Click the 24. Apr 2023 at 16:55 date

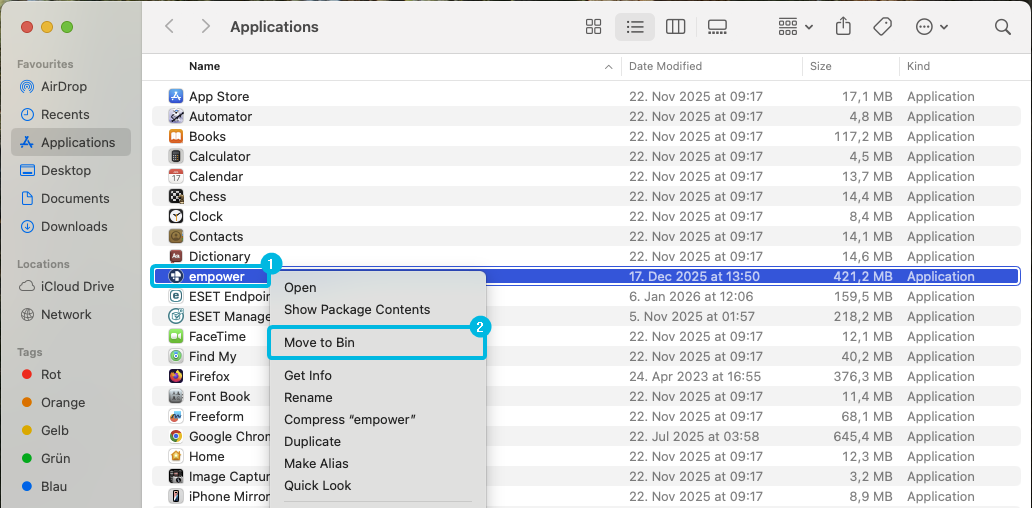695,376
